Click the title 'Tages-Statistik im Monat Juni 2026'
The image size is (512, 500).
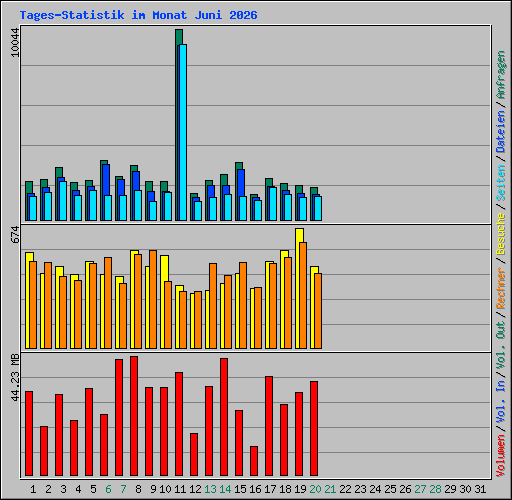pyautogui.click(x=138, y=15)
